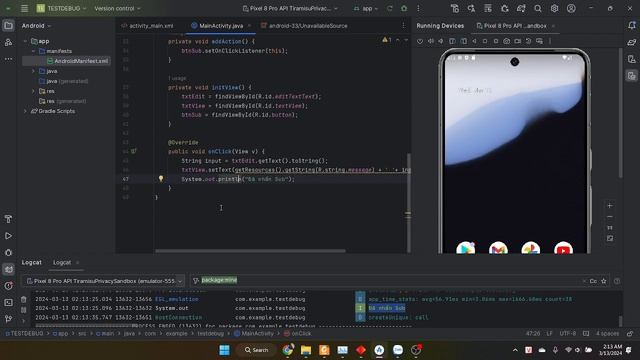This screenshot has width=640, height=360.
Task: Open the Pixel 8 Pro device selector in the top toolbar
Action: 290,8
